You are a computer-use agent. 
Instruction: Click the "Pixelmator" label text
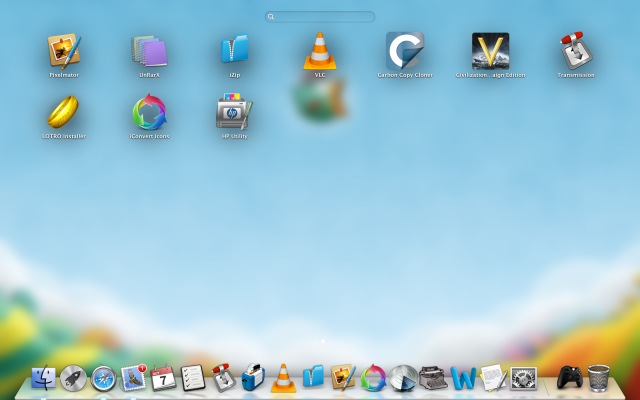coord(64,75)
